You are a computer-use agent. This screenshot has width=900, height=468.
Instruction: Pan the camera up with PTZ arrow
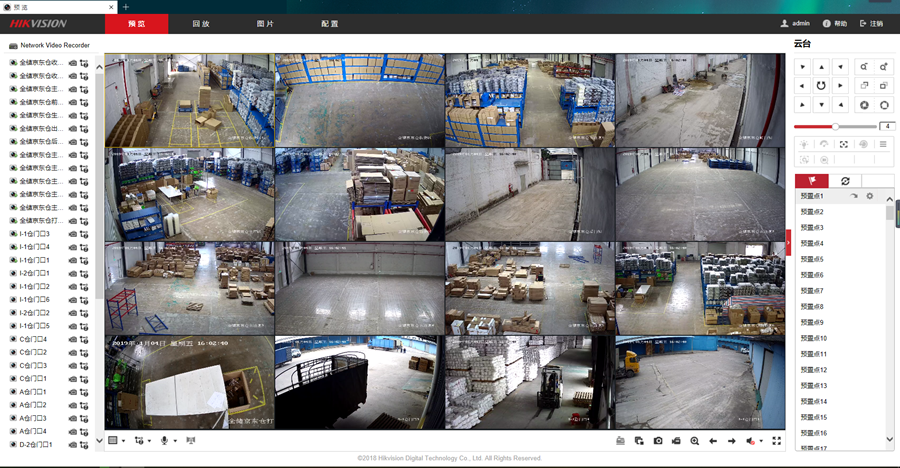[x=821, y=67]
